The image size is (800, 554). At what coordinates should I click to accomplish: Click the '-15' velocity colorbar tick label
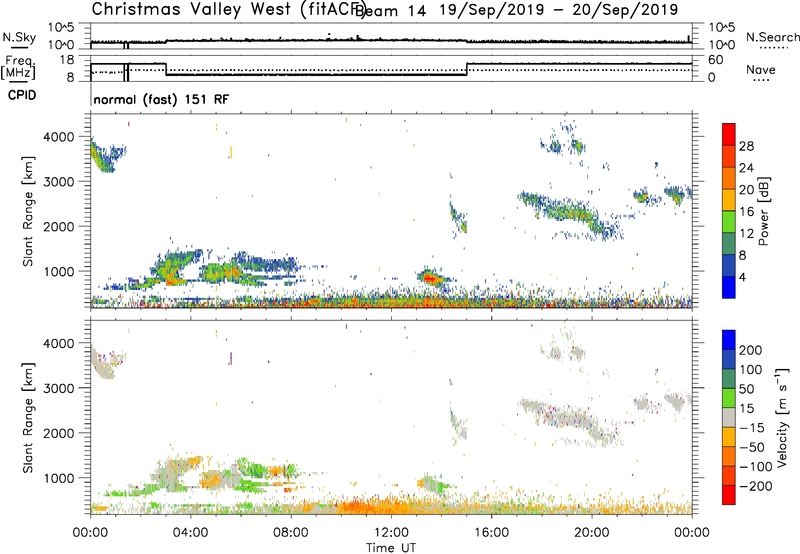(752, 427)
